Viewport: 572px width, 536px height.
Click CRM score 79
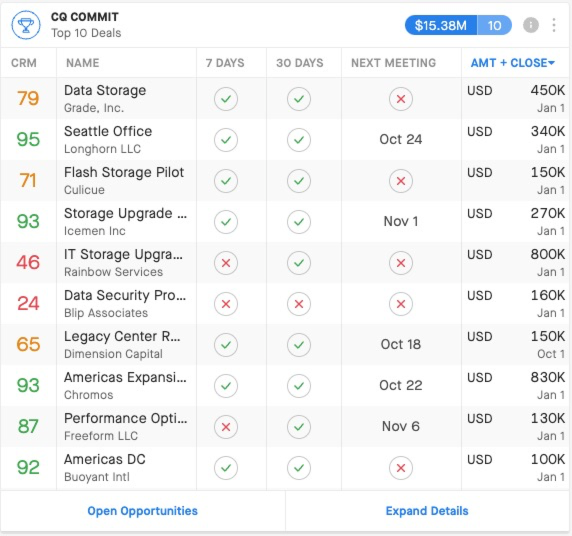(x=28, y=99)
